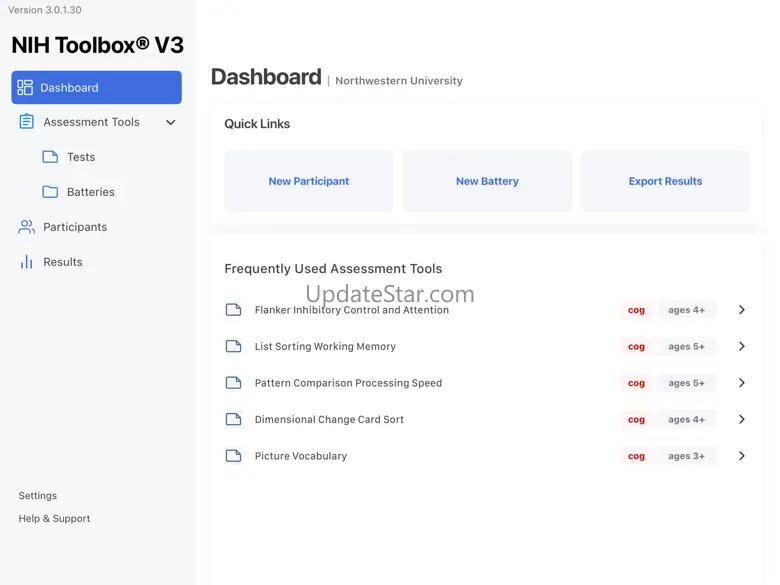Collapse the Assessment Tools chevron
Image resolution: width=780 pixels, height=585 pixels.
tap(171, 122)
